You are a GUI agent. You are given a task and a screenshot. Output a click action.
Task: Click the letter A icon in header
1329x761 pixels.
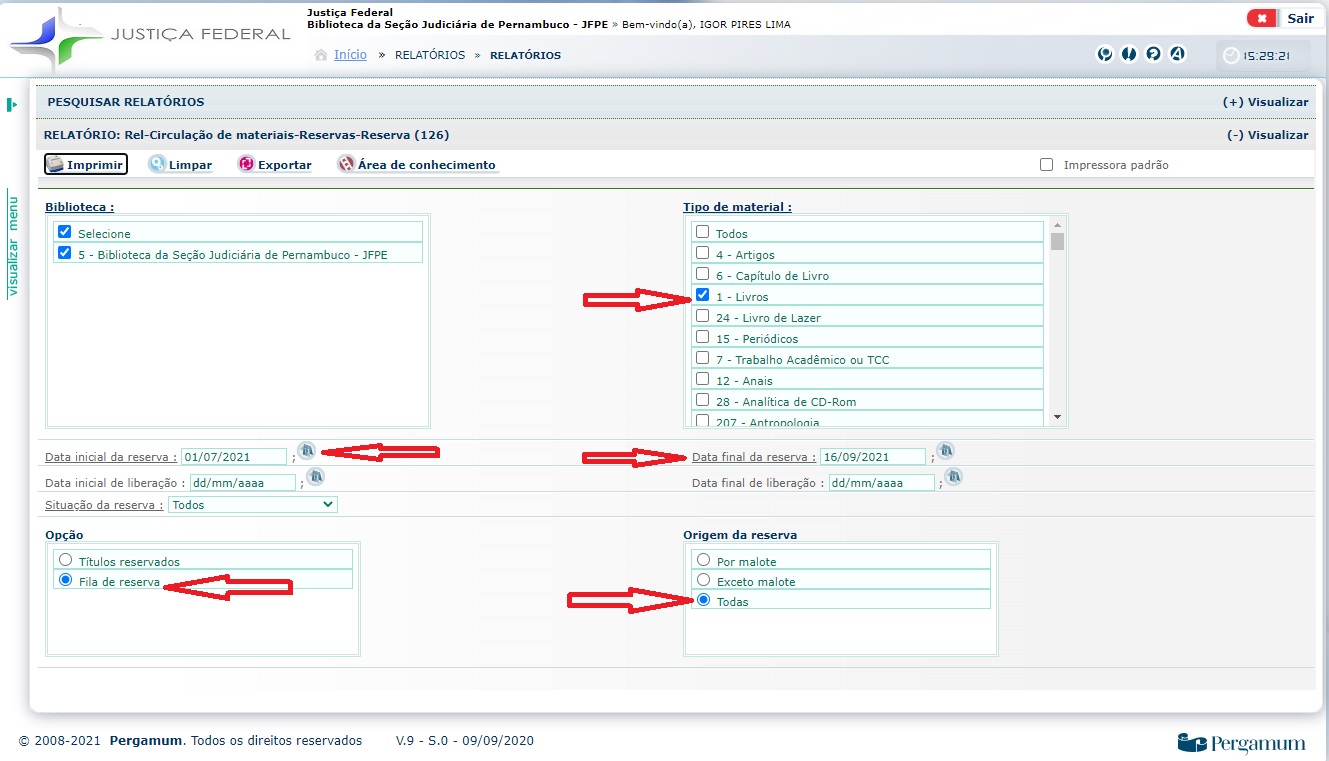[x=1177, y=54]
